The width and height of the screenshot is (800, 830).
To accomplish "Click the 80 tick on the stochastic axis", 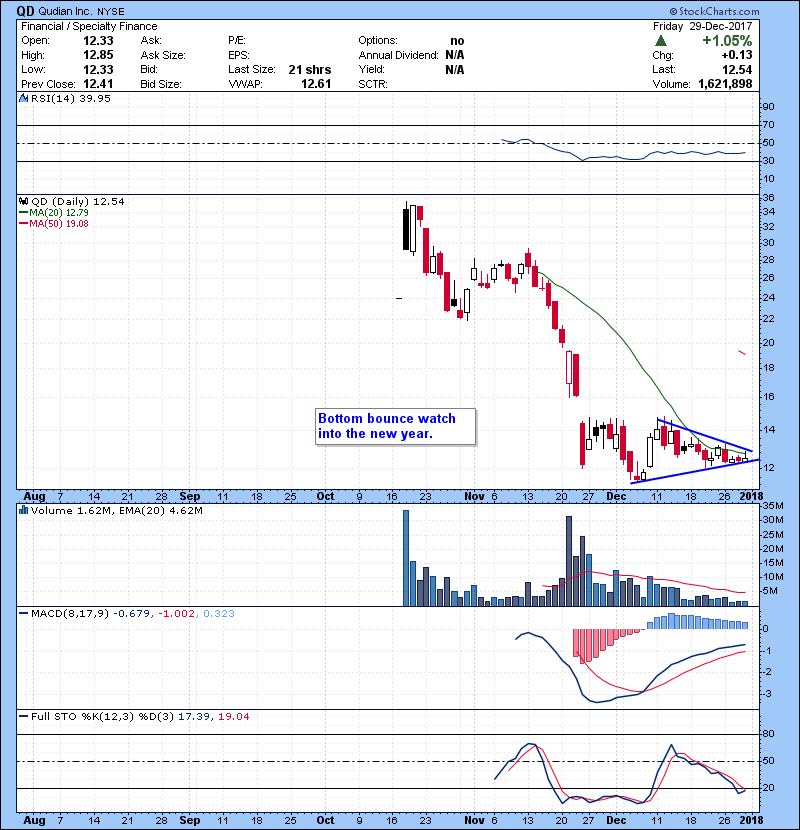I will click(x=768, y=734).
